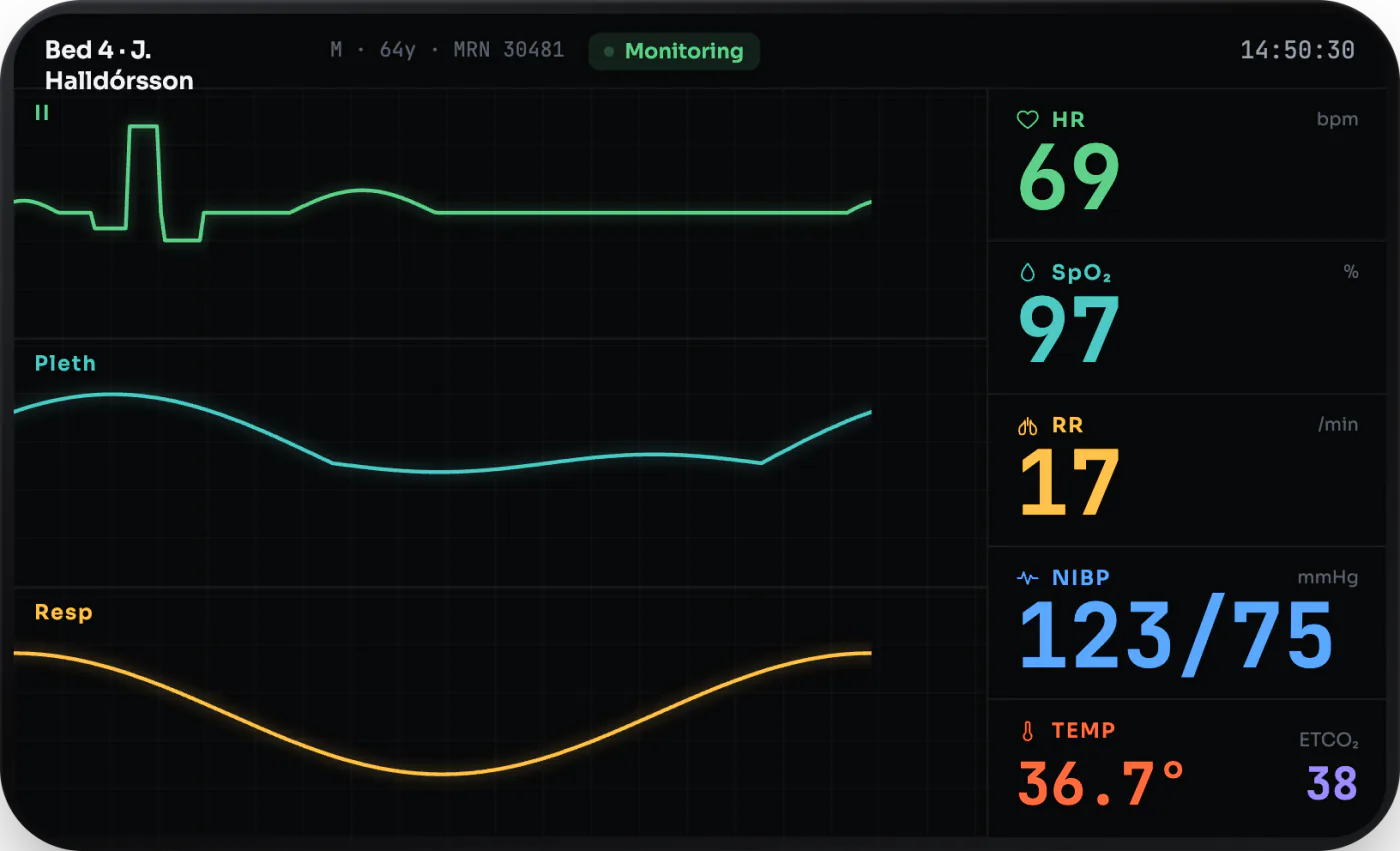
Task: Click the droplet icon beside SpO₂
Action: 1028,272
